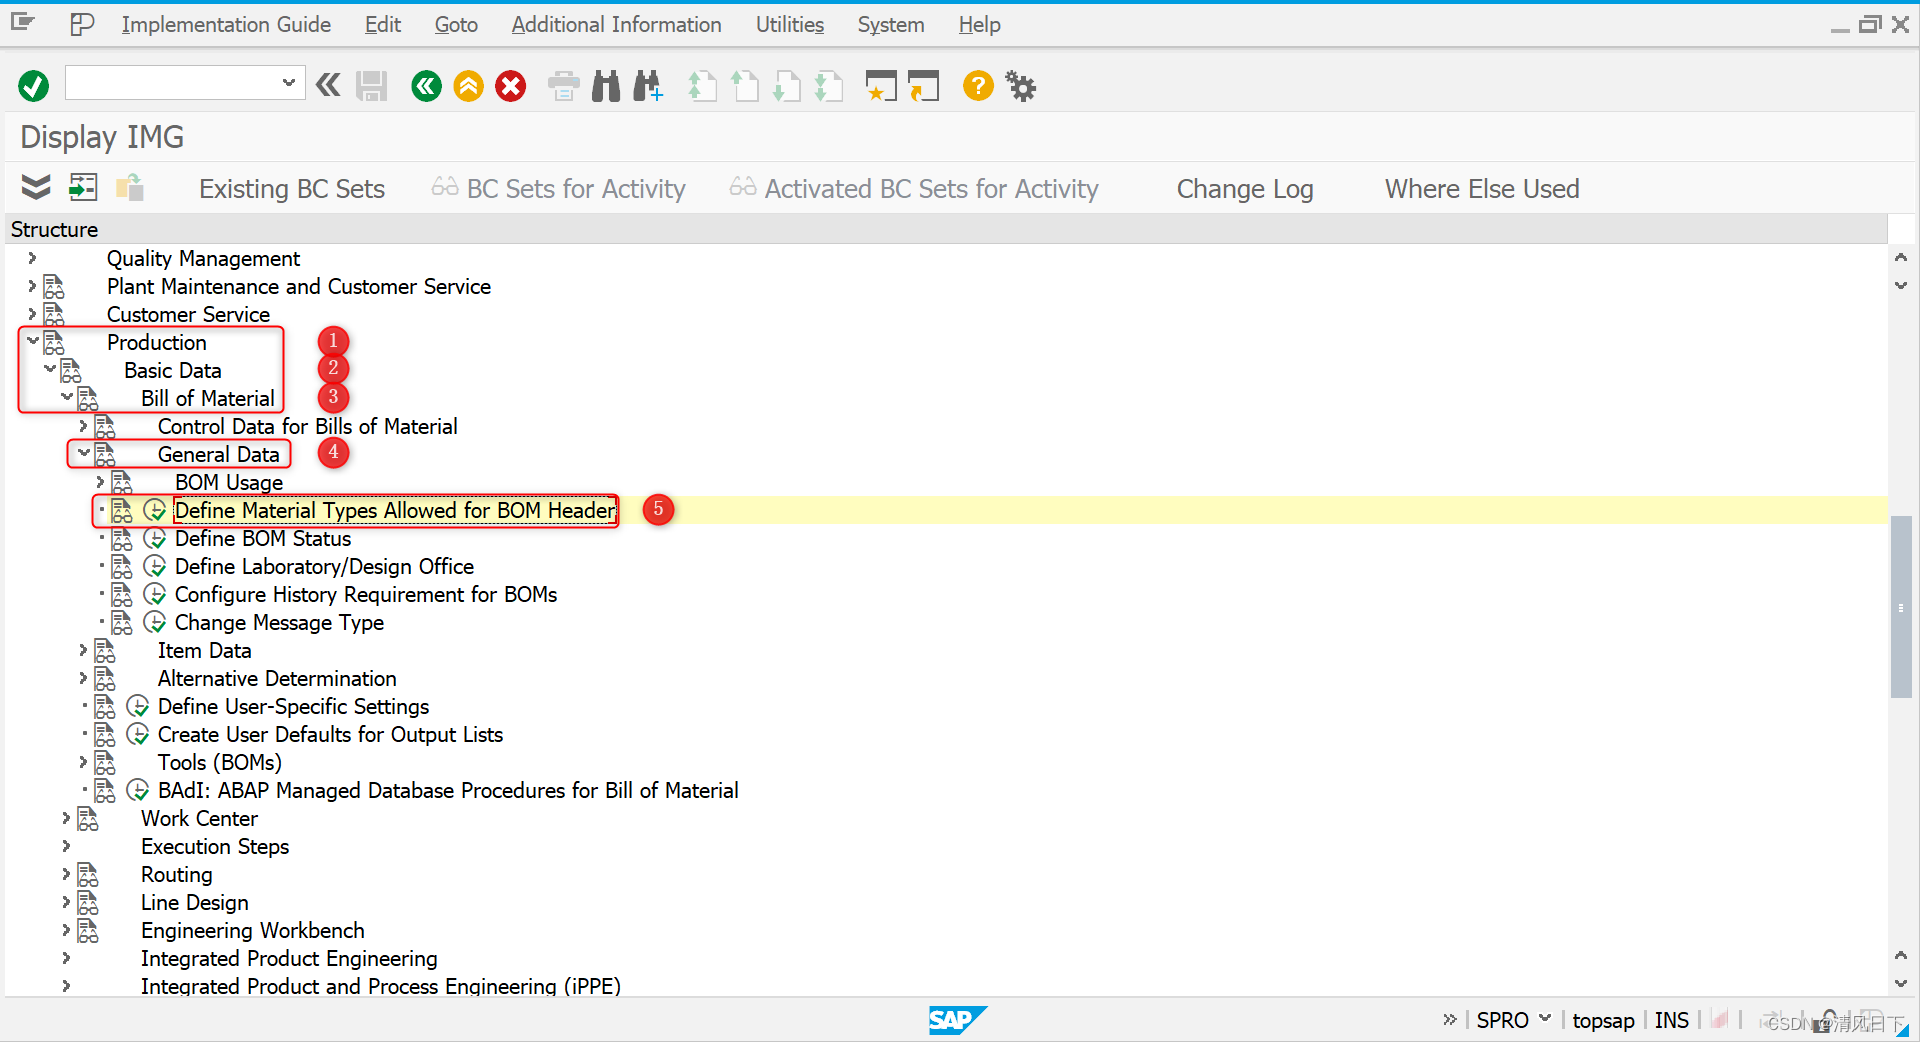The height and width of the screenshot is (1042, 1920).
Task: Click the Change Log button
Action: (1245, 189)
